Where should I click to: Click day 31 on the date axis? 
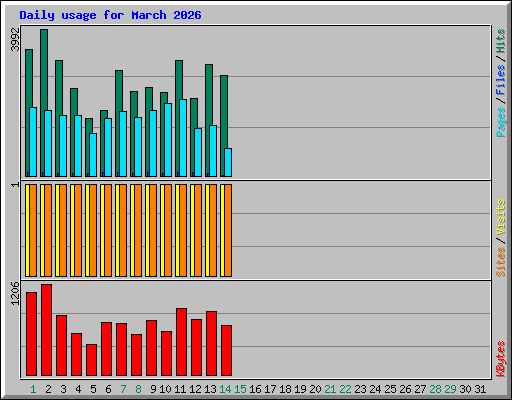(480, 389)
